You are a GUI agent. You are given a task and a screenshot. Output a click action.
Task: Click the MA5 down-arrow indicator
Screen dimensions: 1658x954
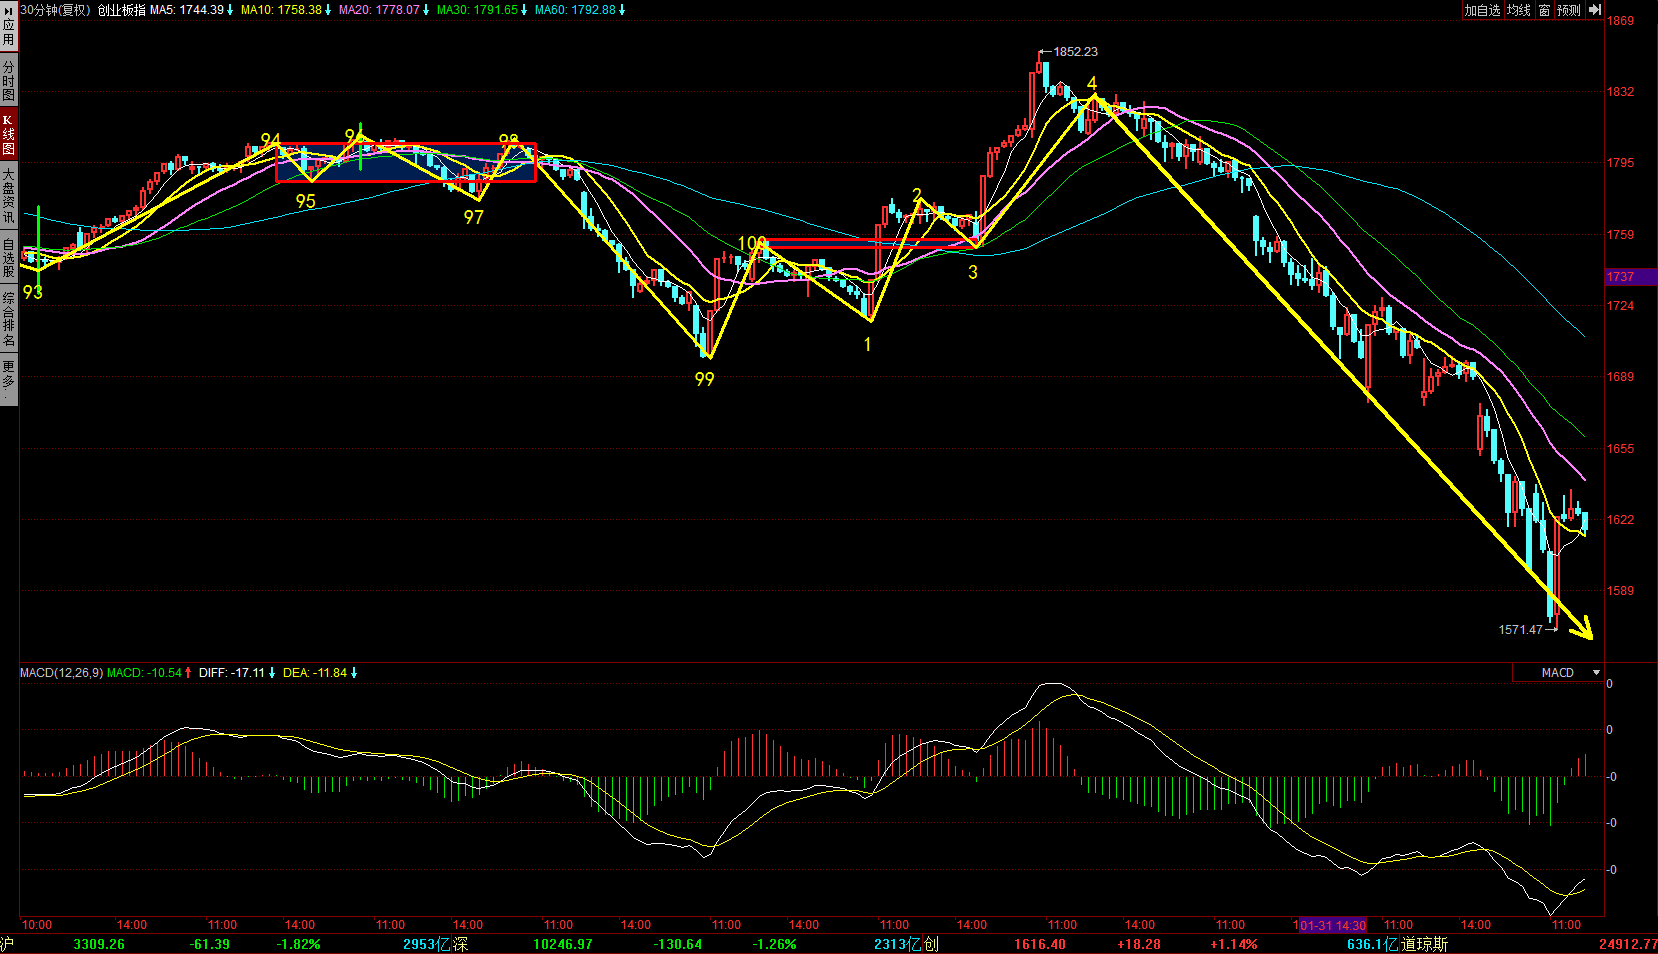tap(230, 10)
